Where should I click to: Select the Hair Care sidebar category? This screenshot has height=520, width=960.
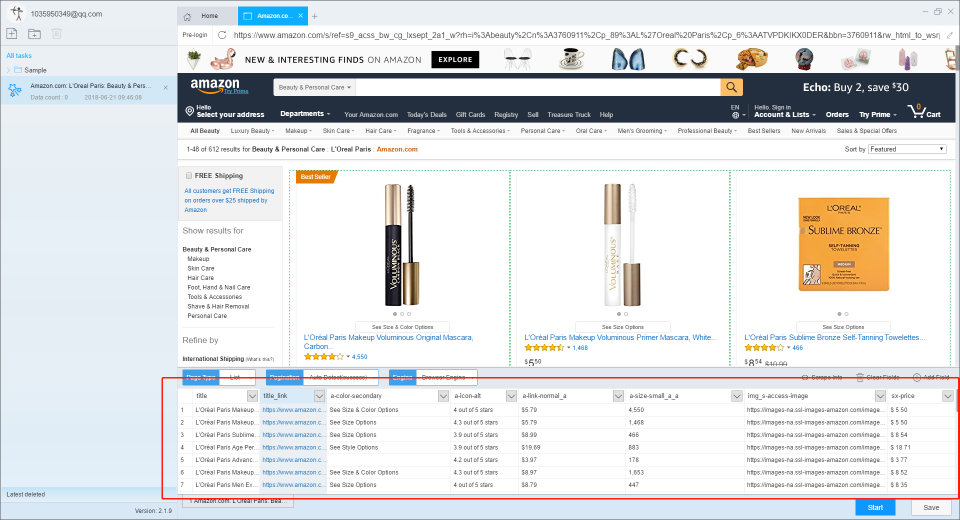pos(200,277)
